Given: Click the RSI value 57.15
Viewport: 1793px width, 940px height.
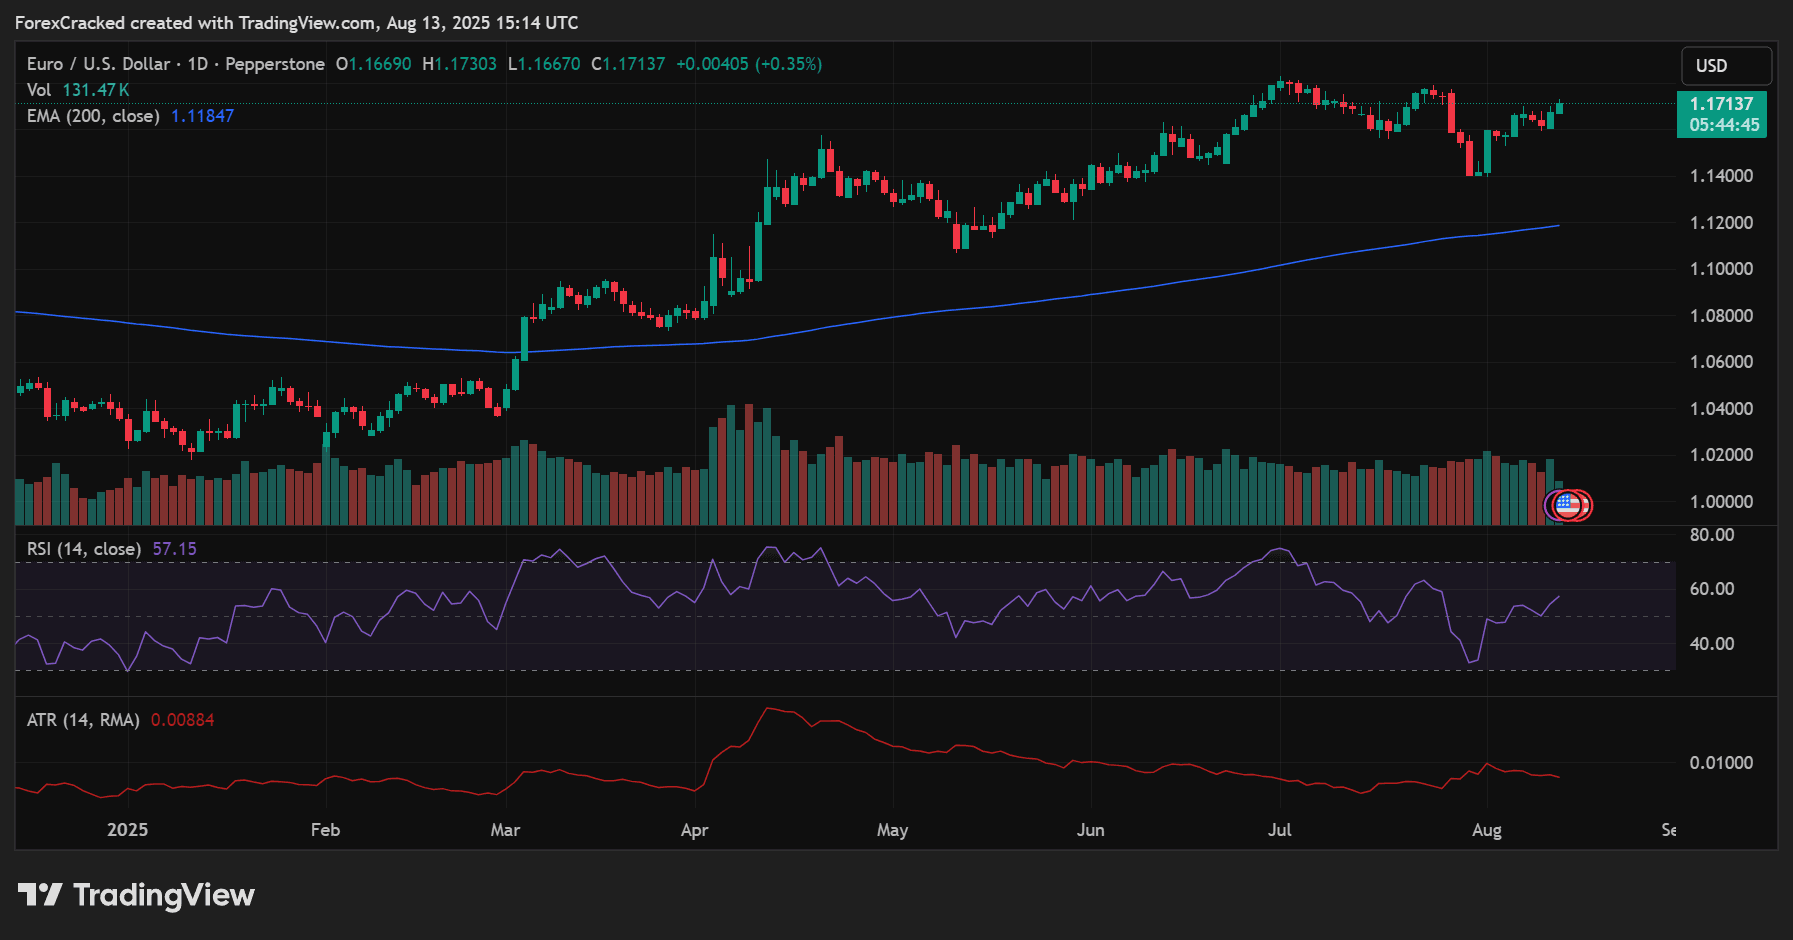Looking at the screenshot, I should pos(174,549).
